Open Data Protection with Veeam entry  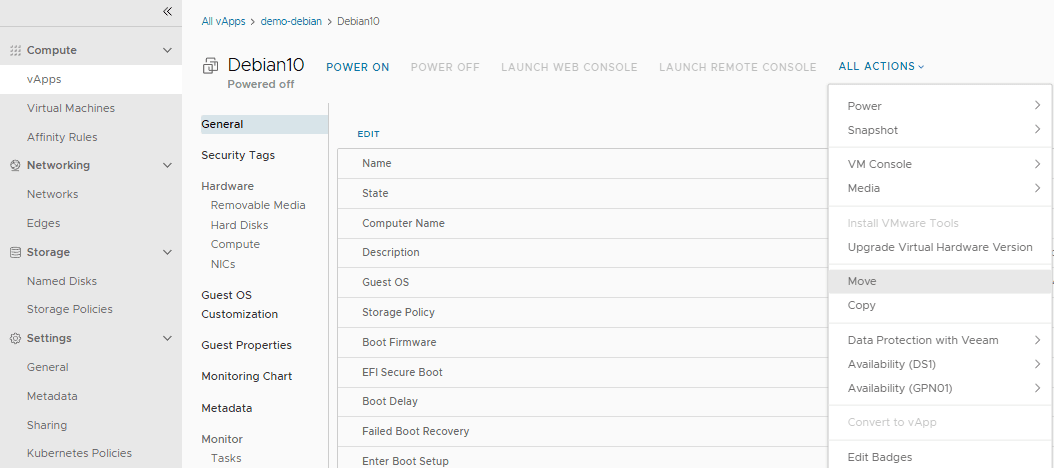pyautogui.click(x=940, y=340)
